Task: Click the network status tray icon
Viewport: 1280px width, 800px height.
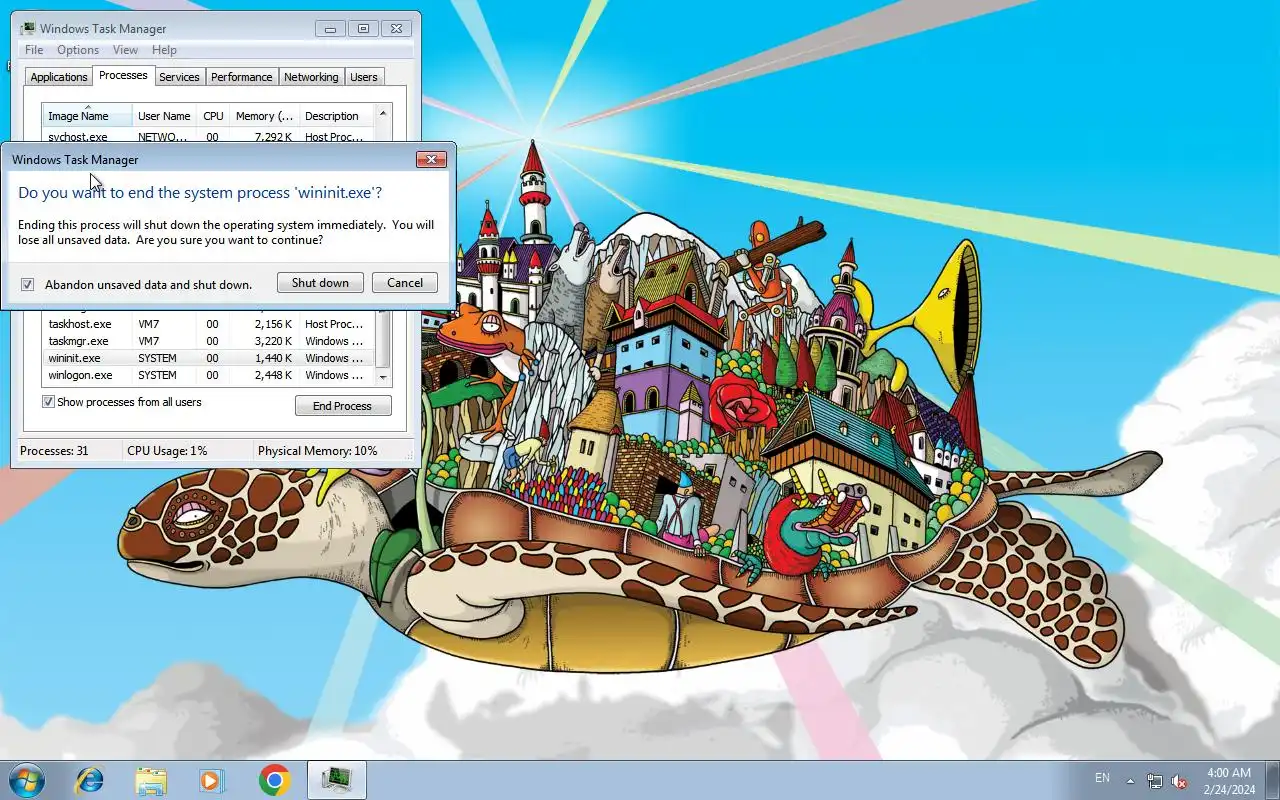Action: point(1155,780)
